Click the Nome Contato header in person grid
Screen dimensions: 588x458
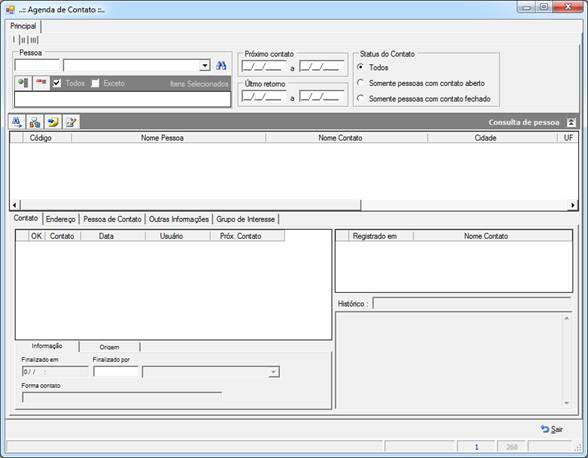point(346,138)
